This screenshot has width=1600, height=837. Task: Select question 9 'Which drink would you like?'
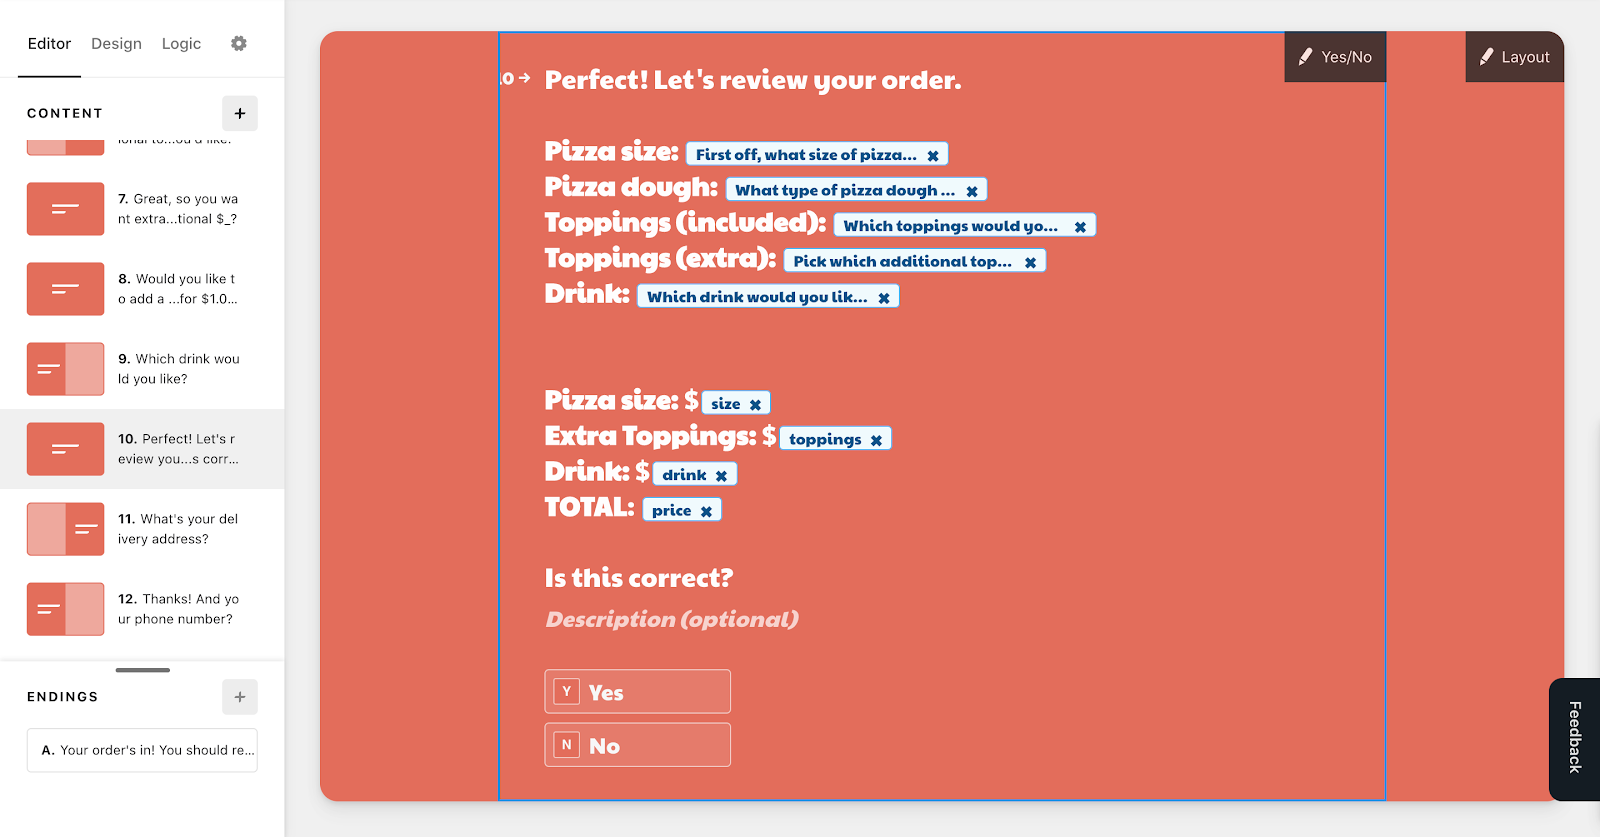(x=142, y=369)
